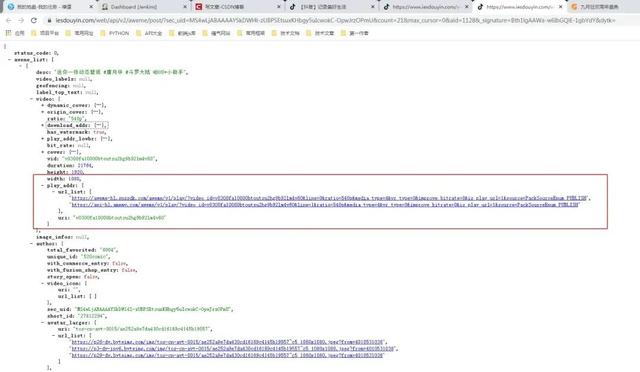The image size is (640, 372).
Task: Expand the download_addr node
Action: 42,125
